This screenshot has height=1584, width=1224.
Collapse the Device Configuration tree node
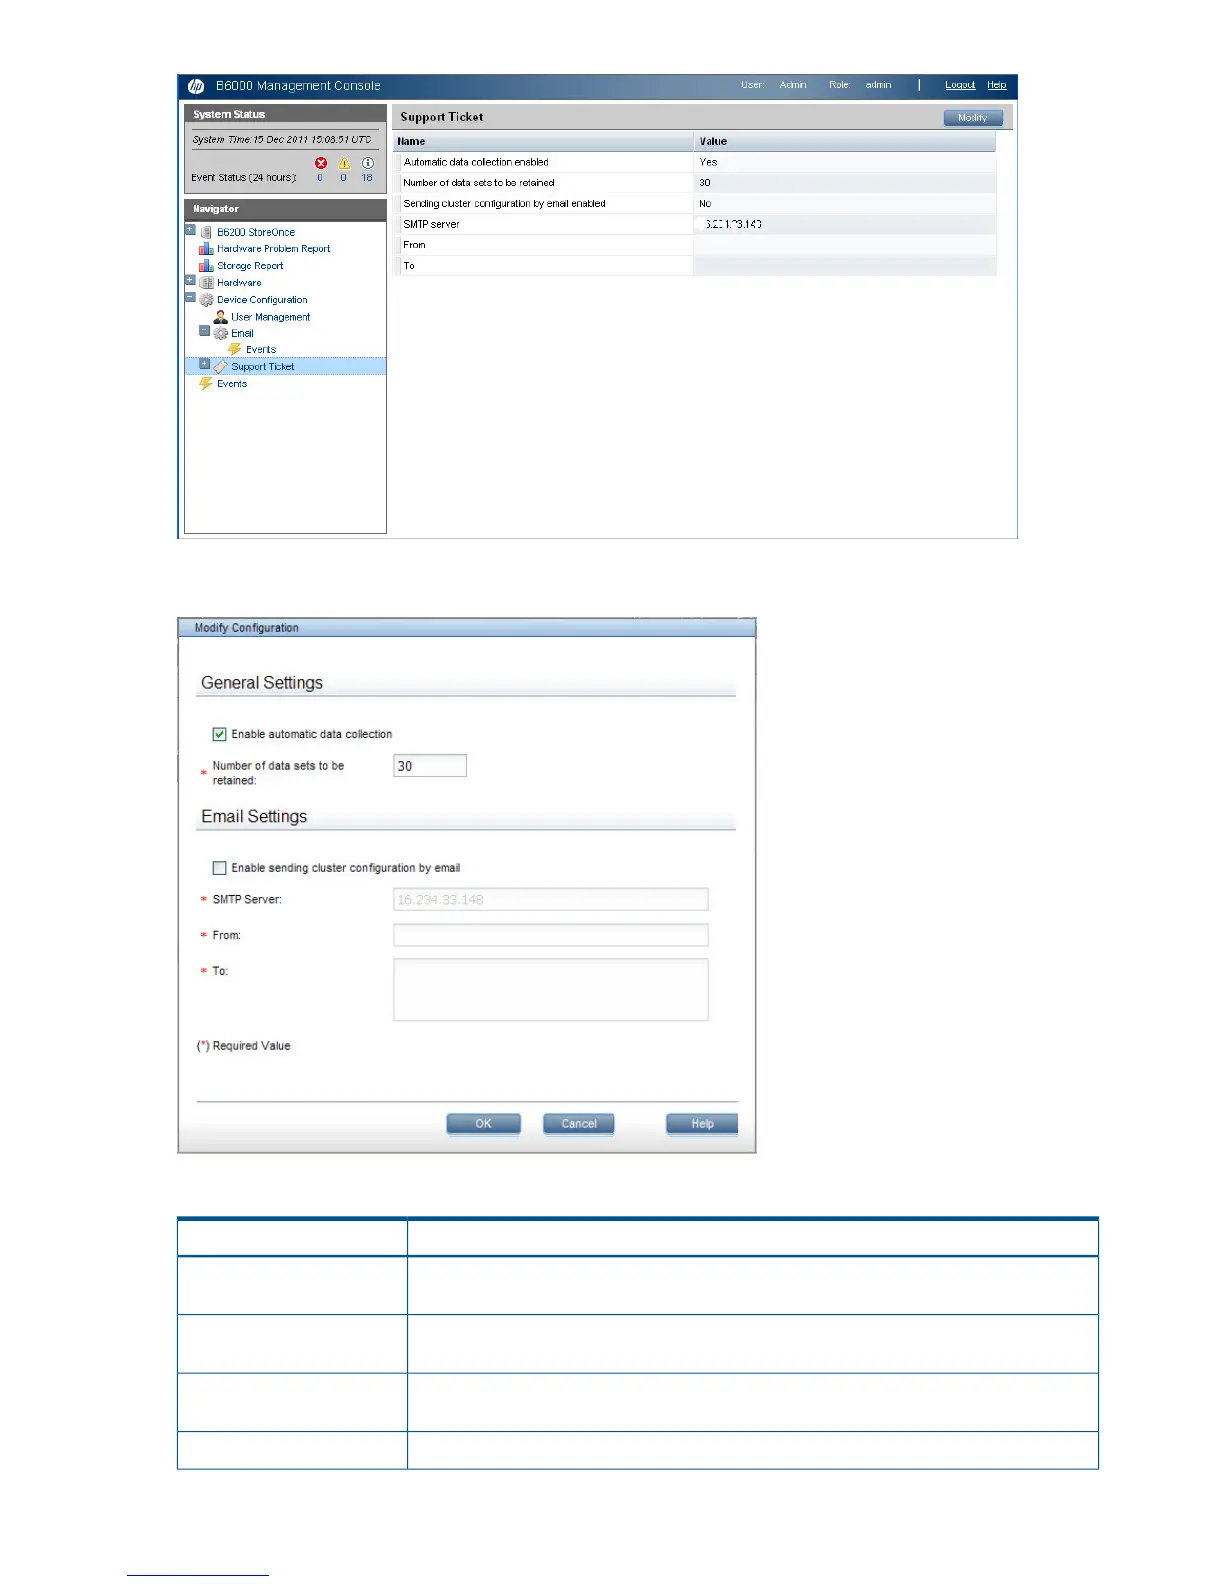pyautogui.click(x=190, y=298)
